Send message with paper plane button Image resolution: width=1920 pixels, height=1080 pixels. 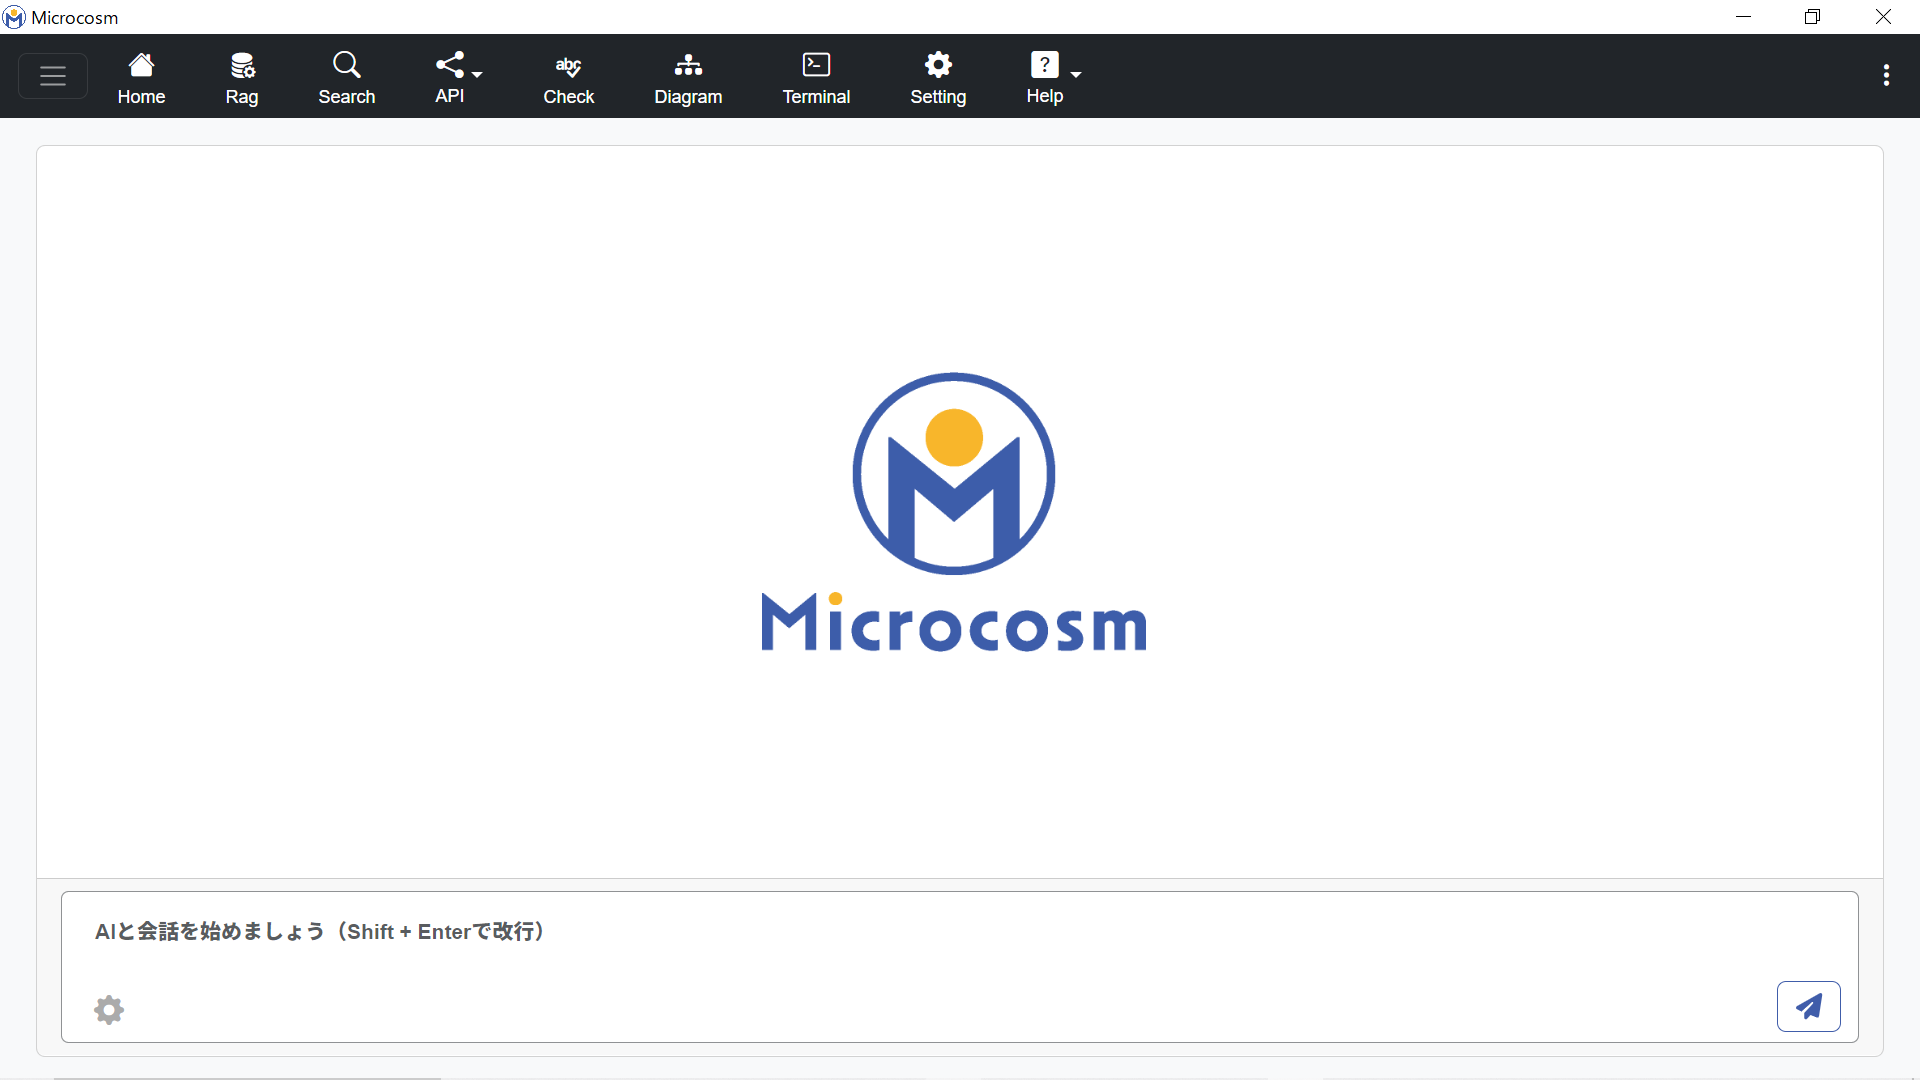click(x=1808, y=1006)
